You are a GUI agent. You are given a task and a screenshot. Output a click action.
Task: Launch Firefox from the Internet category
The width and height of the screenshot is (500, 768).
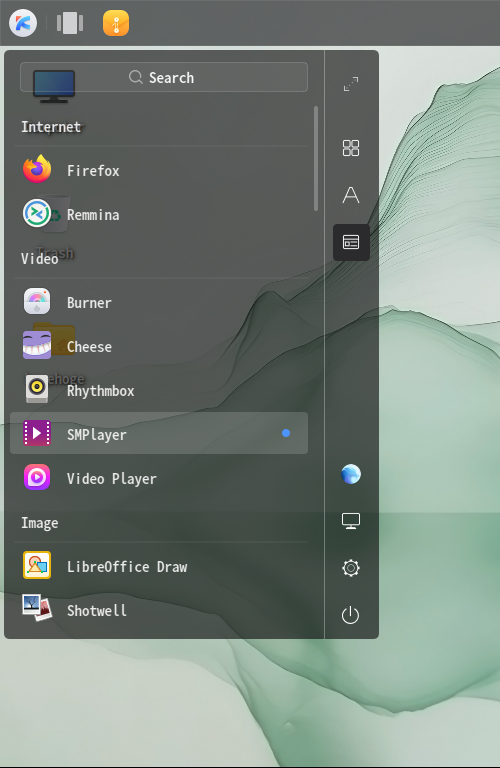[x=159, y=170]
